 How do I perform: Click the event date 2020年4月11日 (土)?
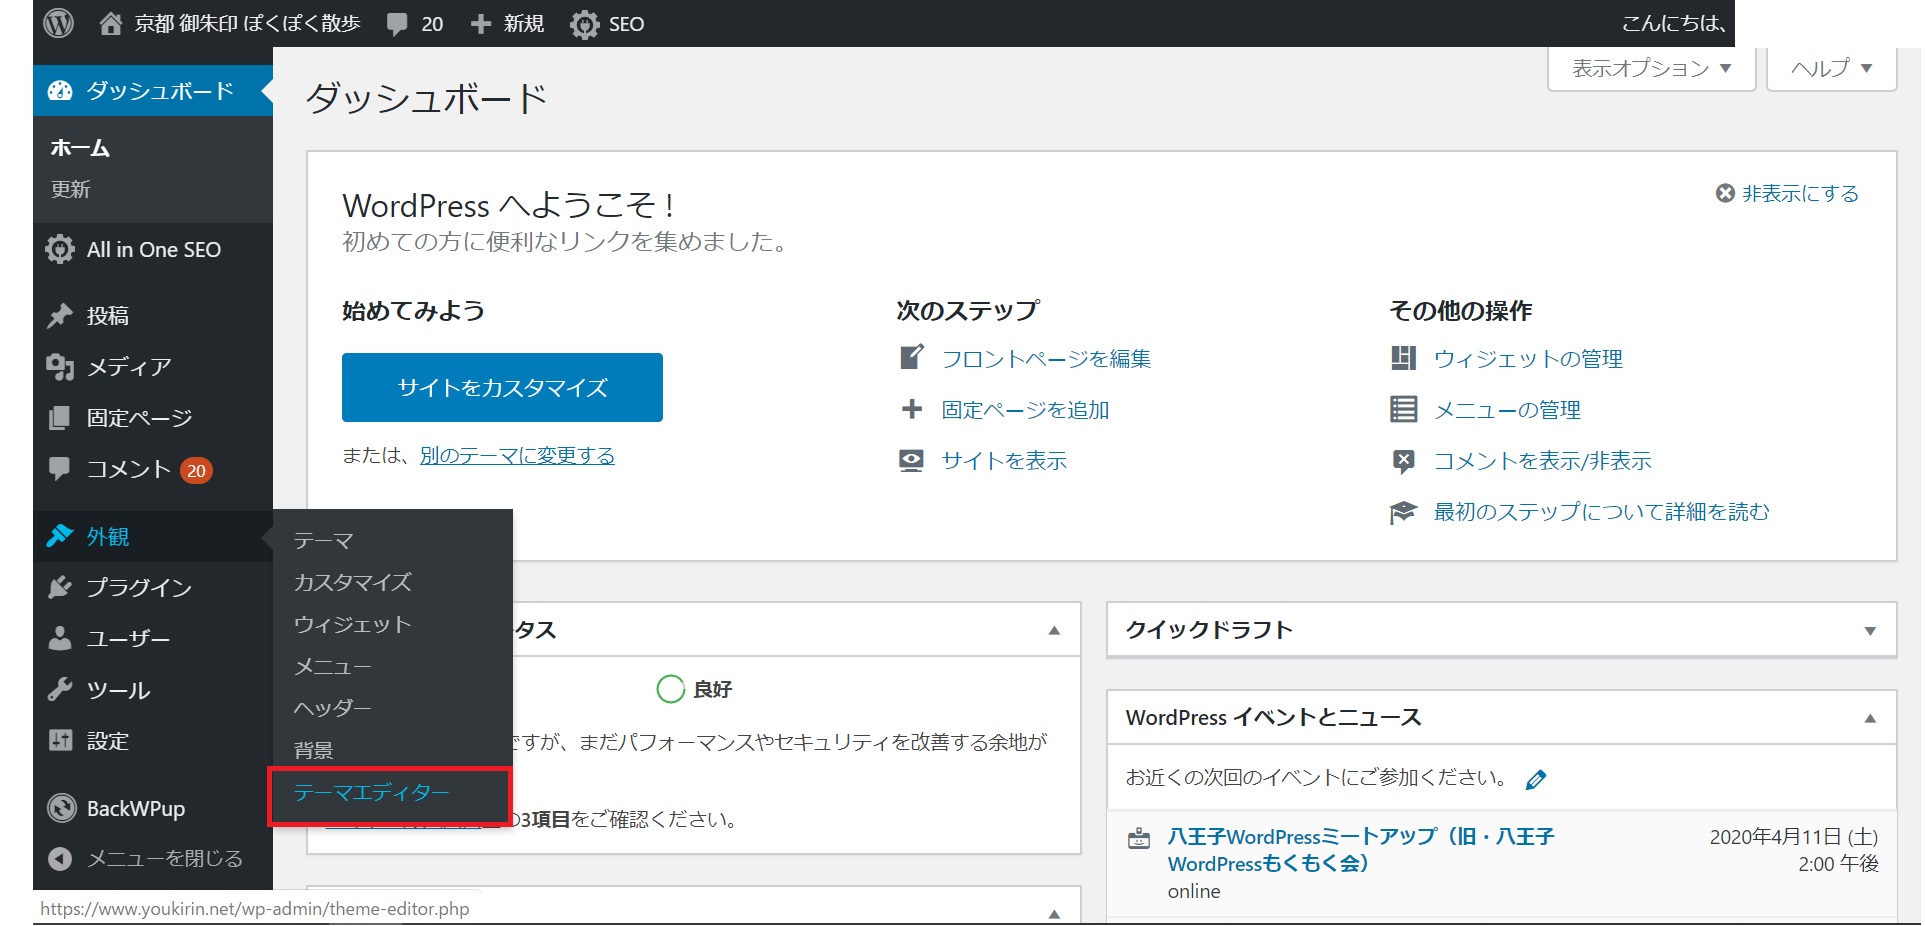[1793, 837]
